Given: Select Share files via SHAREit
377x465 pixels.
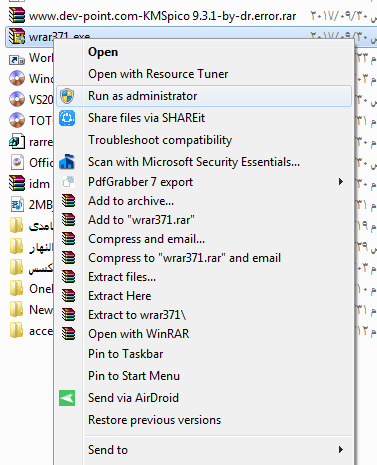Looking at the screenshot, I should (204, 118).
